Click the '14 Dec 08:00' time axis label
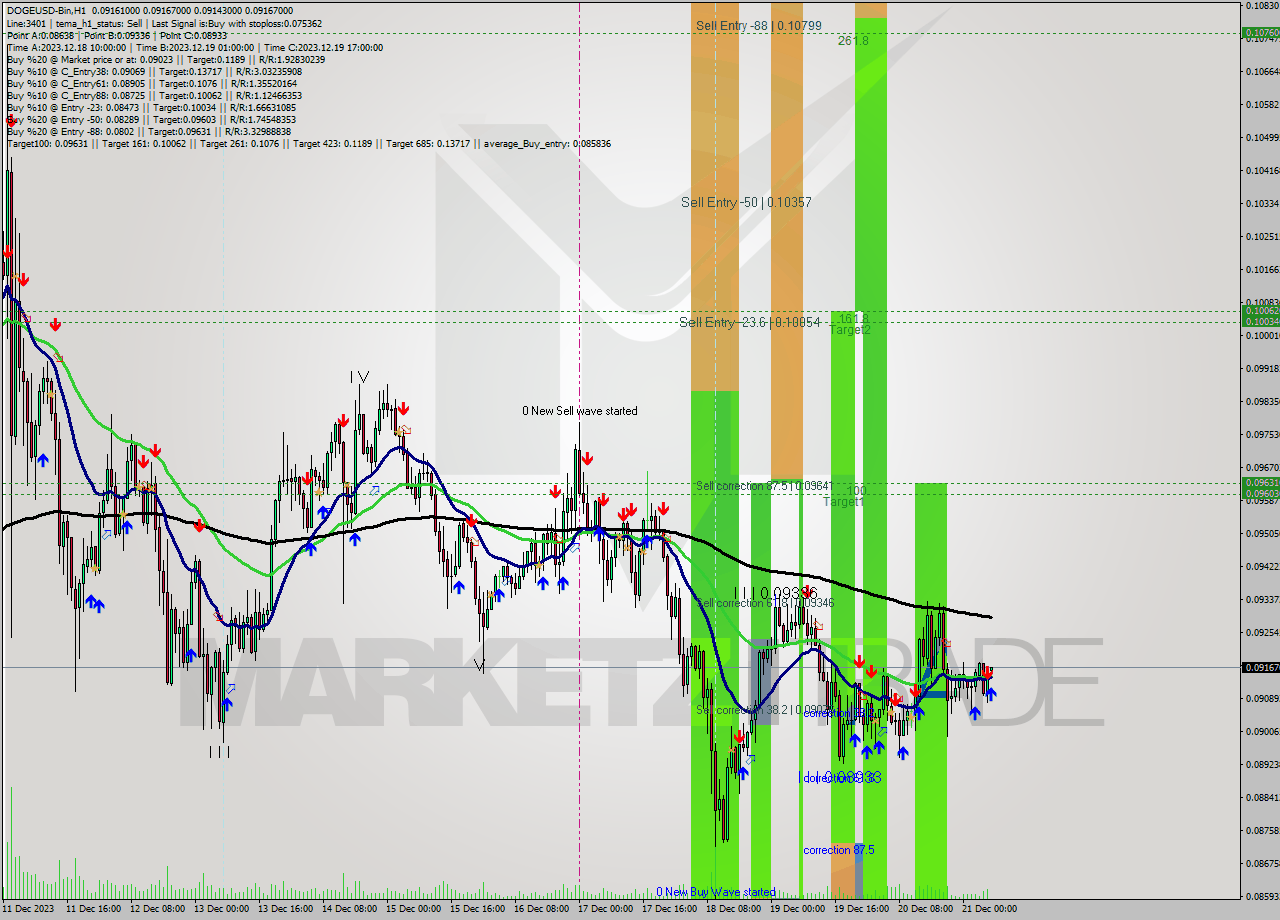 [350, 909]
